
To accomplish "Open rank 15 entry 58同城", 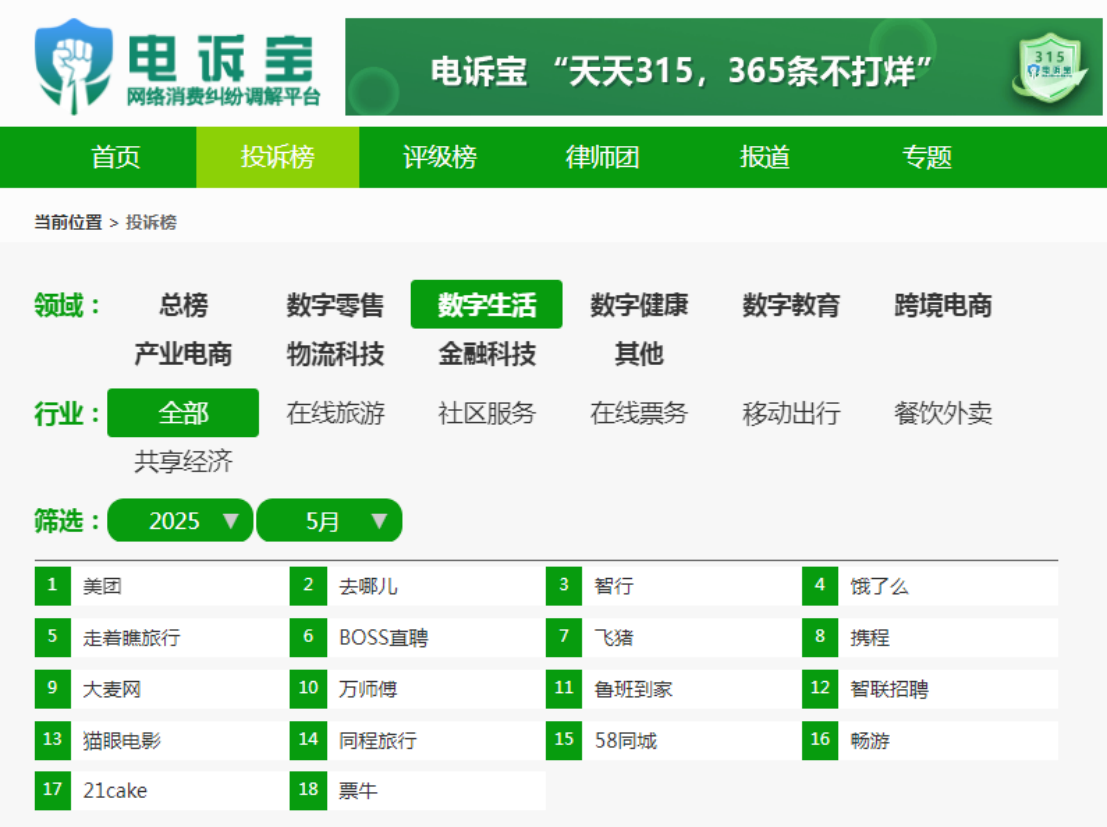I will pos(674,741).
